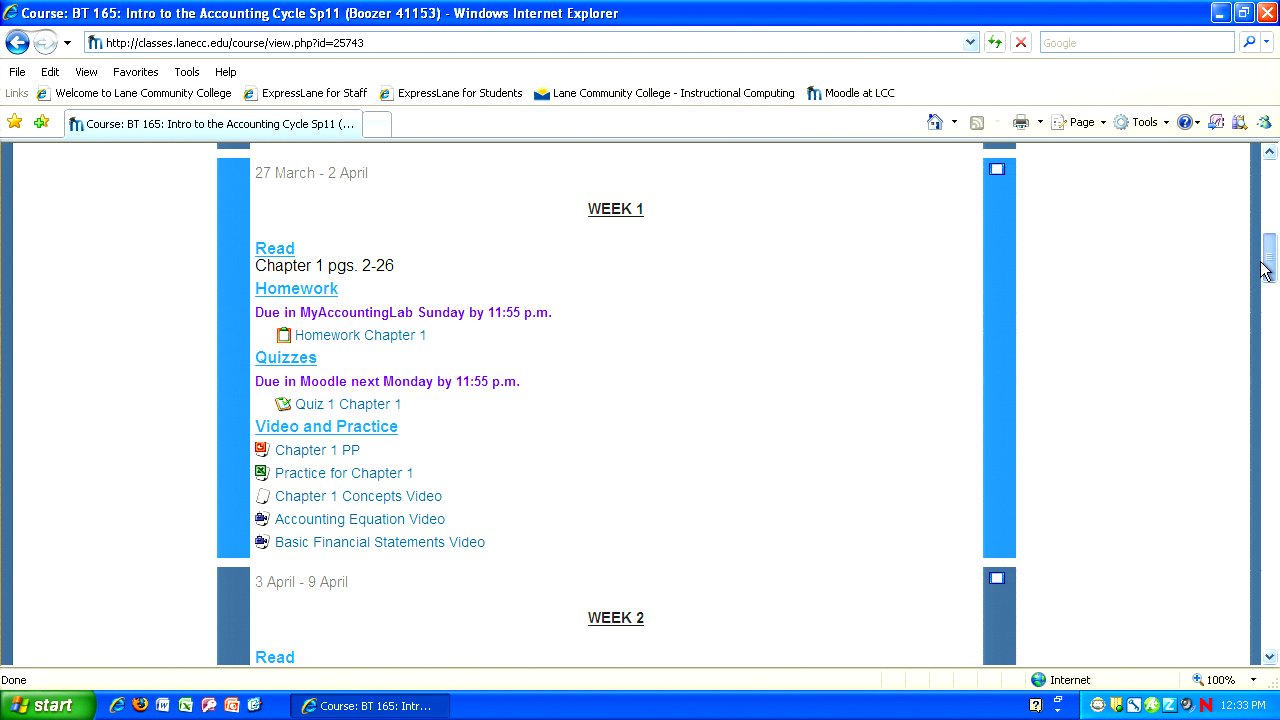Open the Tools dropdown in command bar
The width and height of the screenshot is (1280, 720).
click(x=1144, y=122)
